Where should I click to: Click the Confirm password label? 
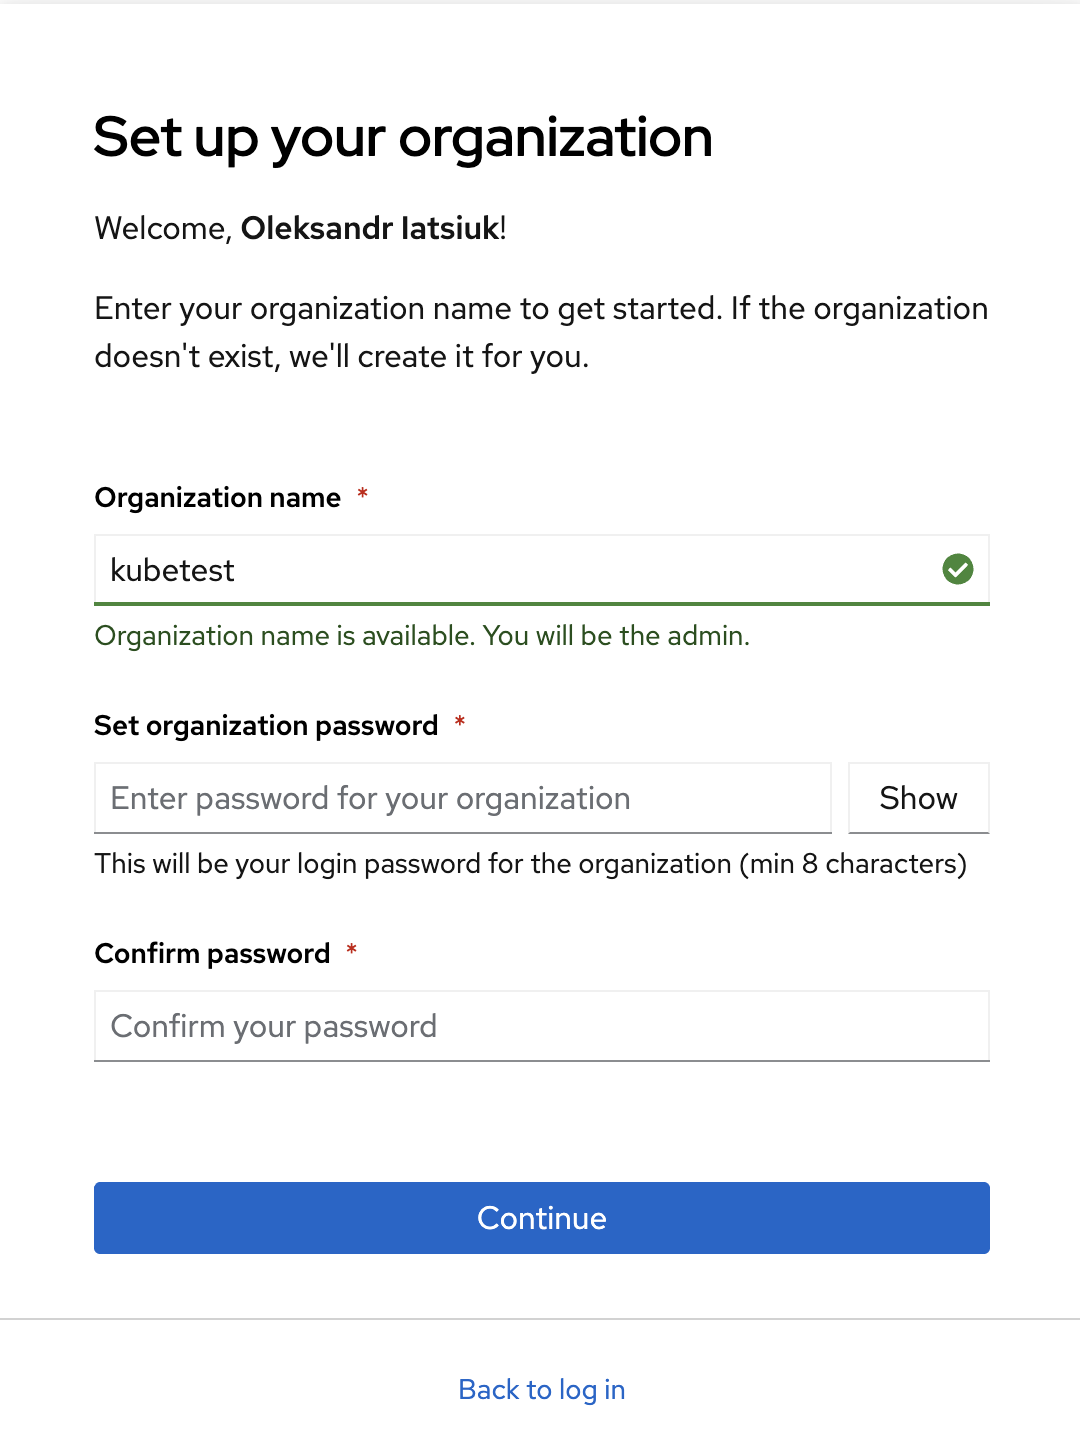(212, 953)
